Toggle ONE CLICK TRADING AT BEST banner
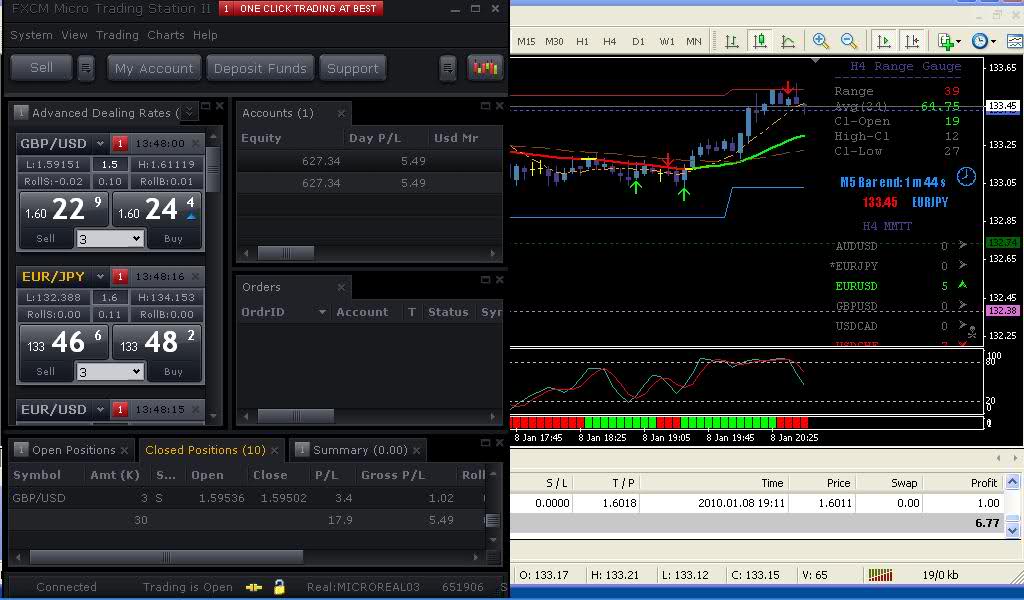Screen dimensions: 1024x600 299,9
